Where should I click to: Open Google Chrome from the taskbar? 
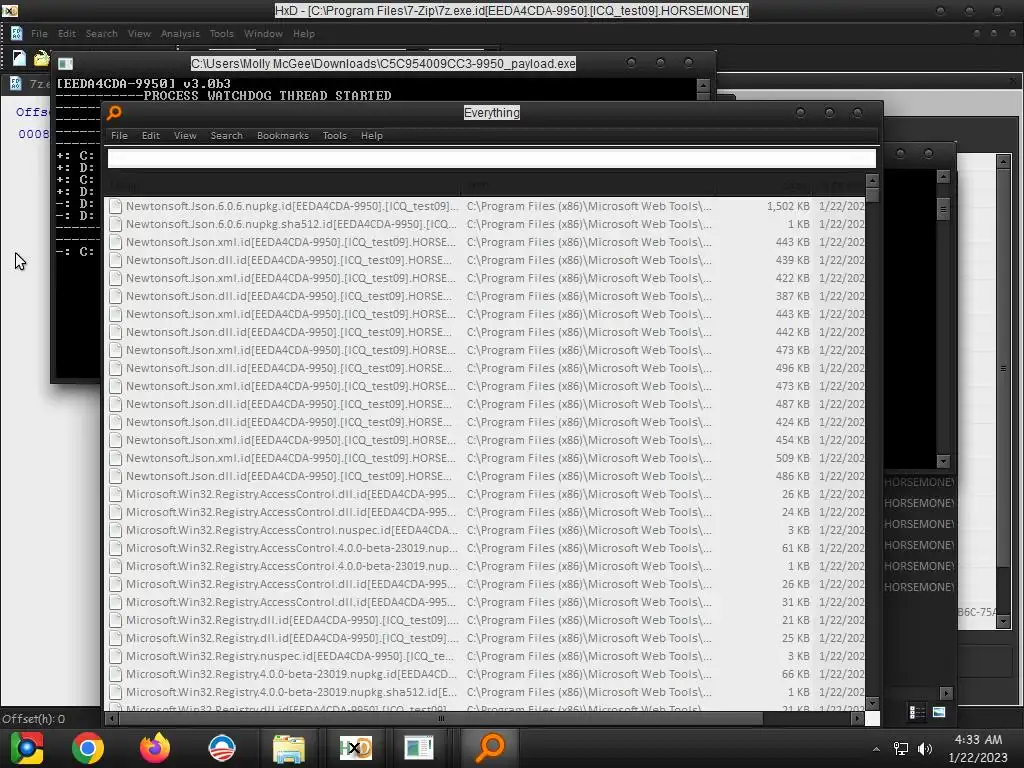pyautogui.click(x=88, y=748)
